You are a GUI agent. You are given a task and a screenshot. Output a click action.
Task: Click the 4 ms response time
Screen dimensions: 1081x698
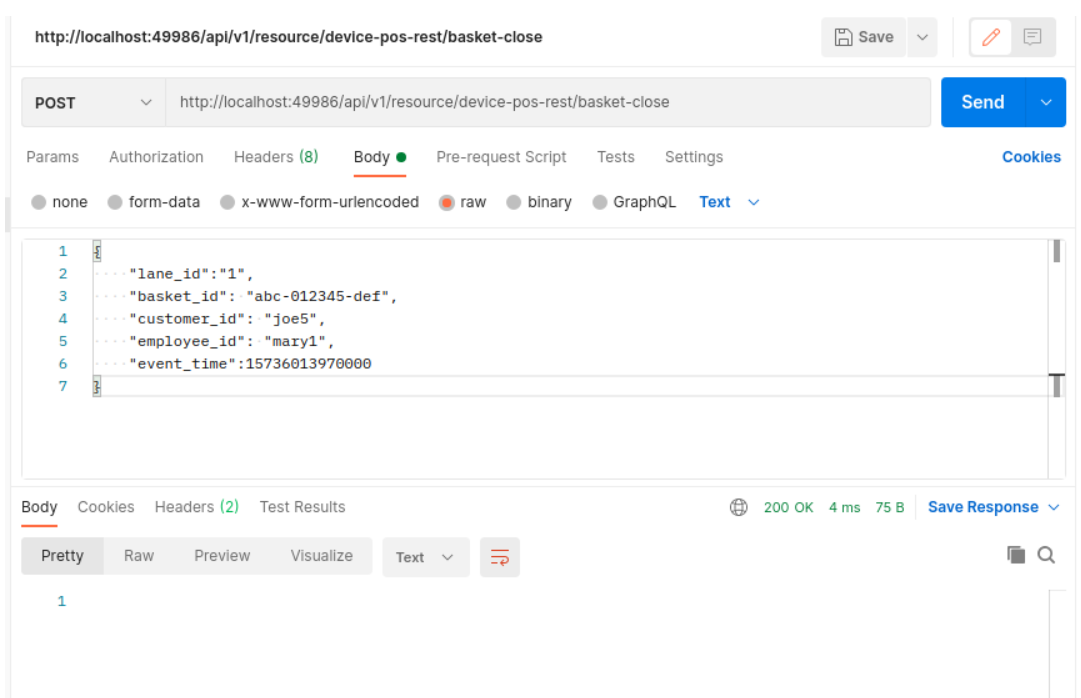[845, 508]
